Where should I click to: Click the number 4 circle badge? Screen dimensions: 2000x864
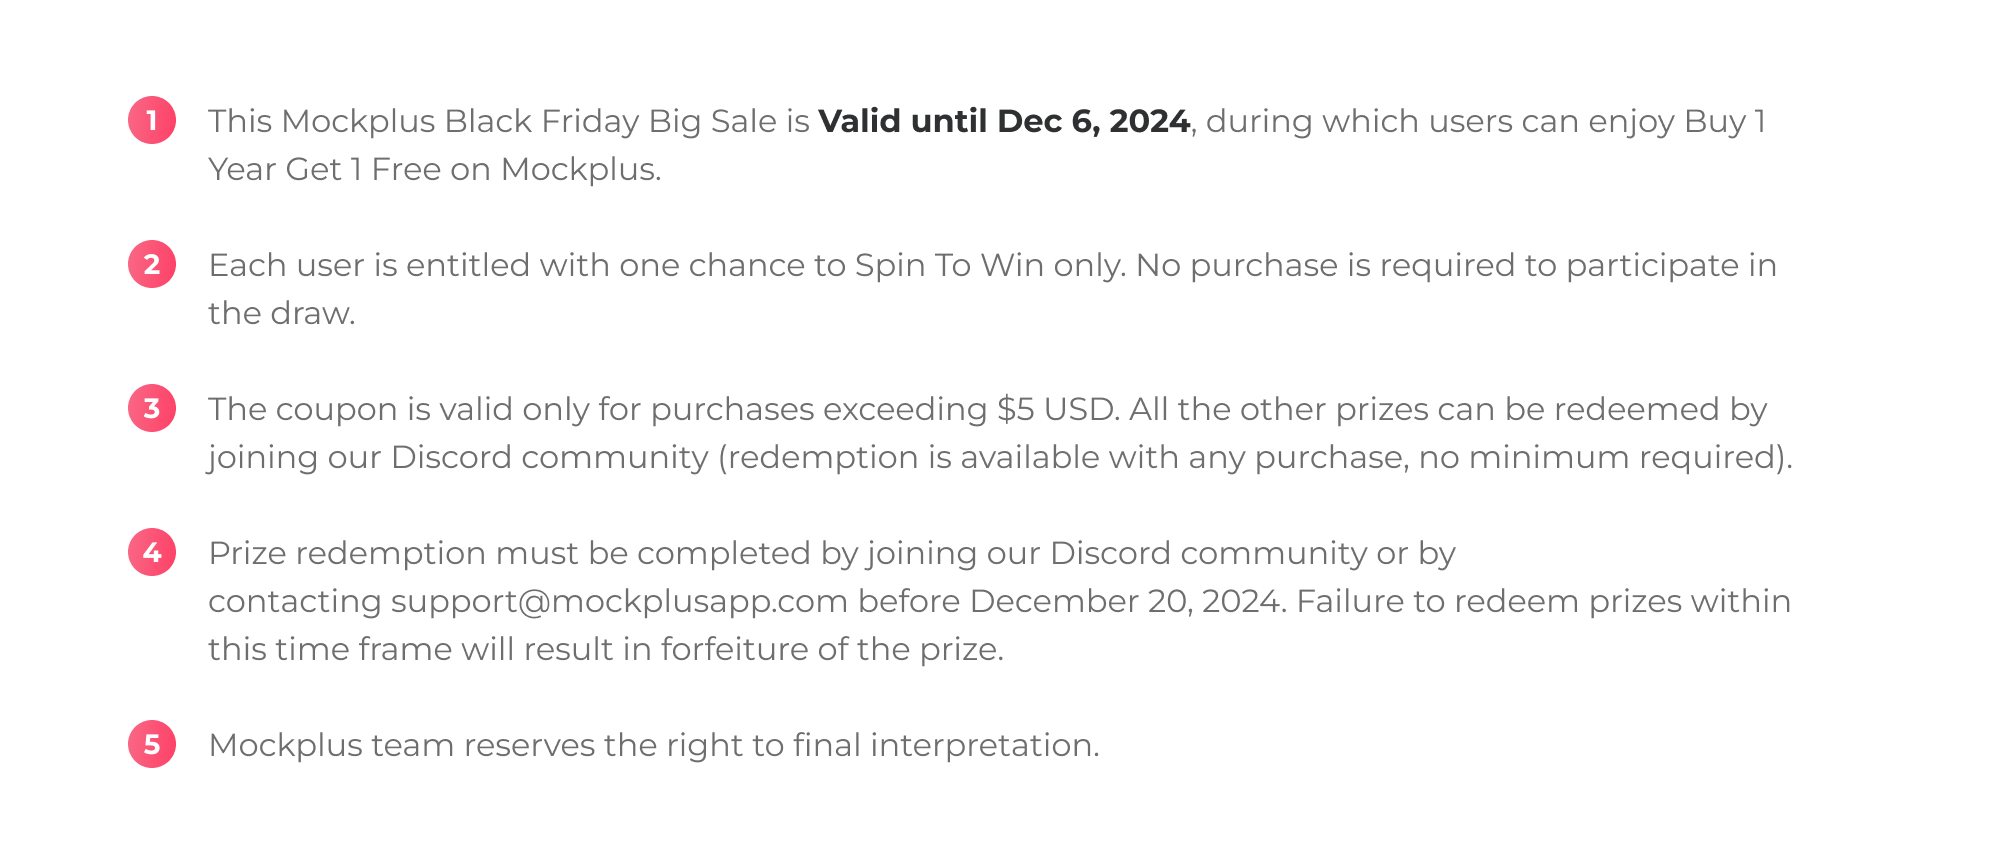pyautogui.click(x=152, y=553)
